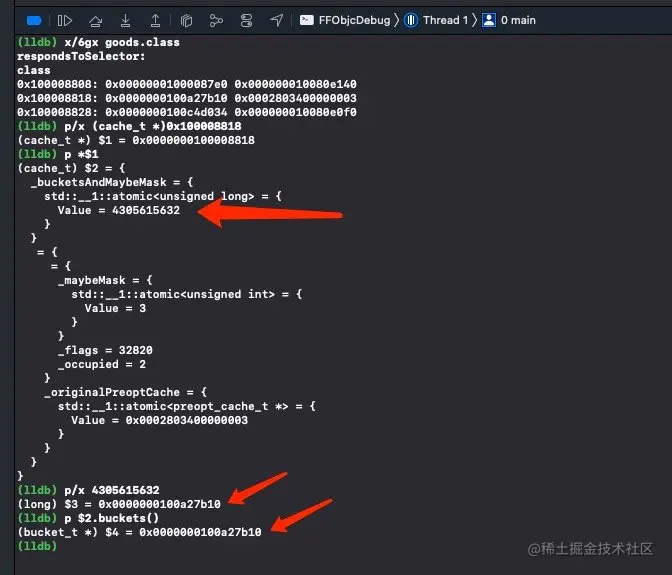Click the 'respondsToSelector:' output line
This screenshot has width=672, height=575.
pos(81,57)
